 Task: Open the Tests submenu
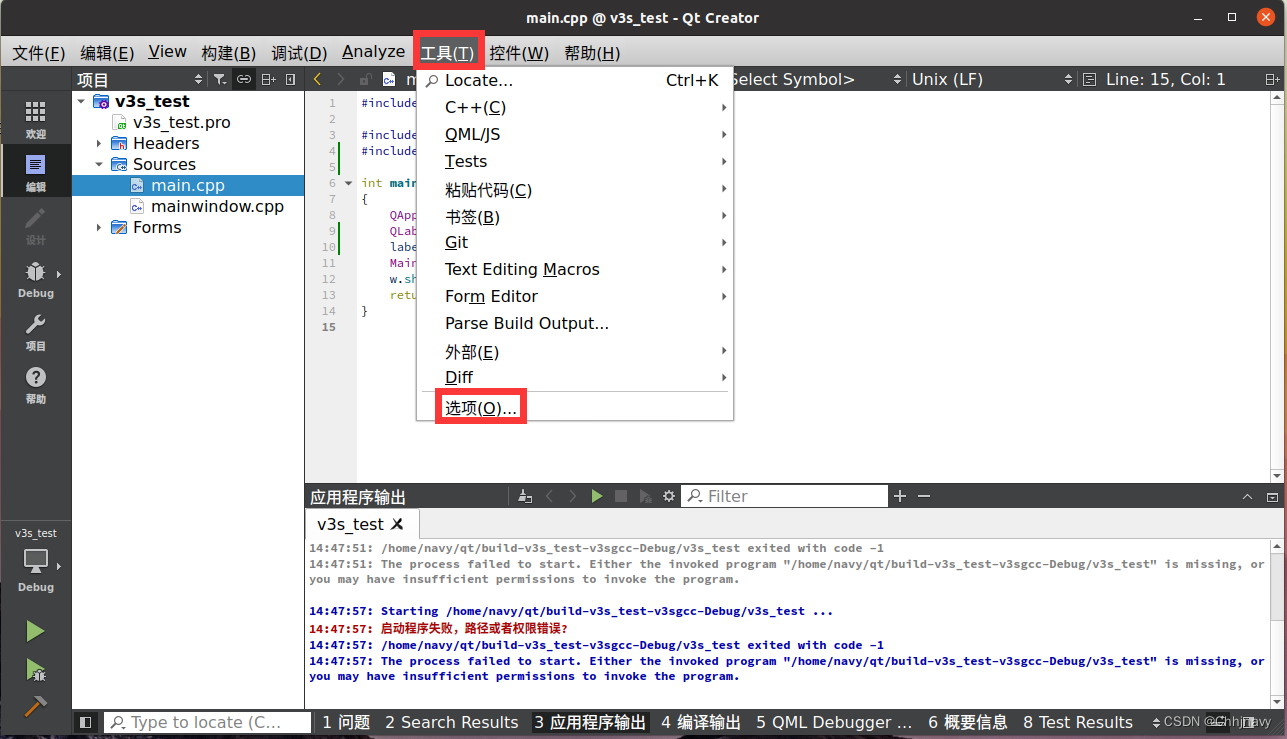(575, 161)
